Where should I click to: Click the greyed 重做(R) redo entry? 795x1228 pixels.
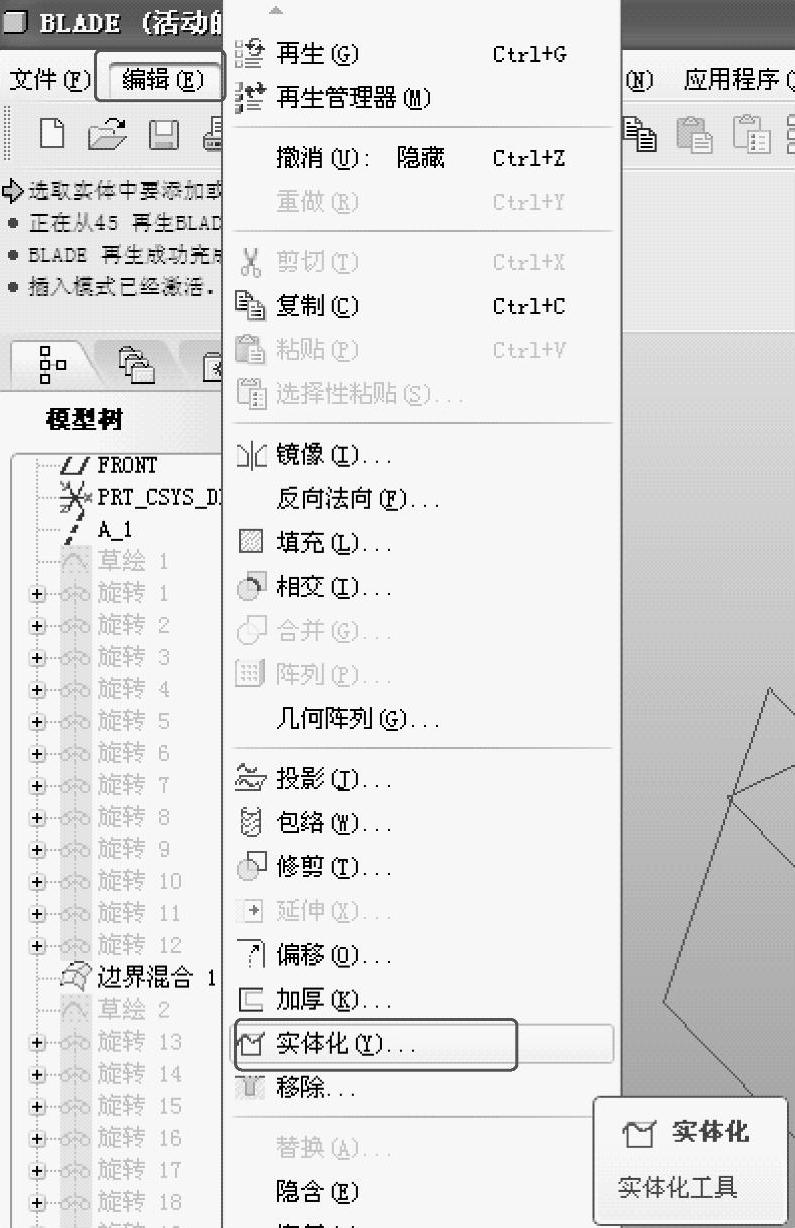[421, 202]
